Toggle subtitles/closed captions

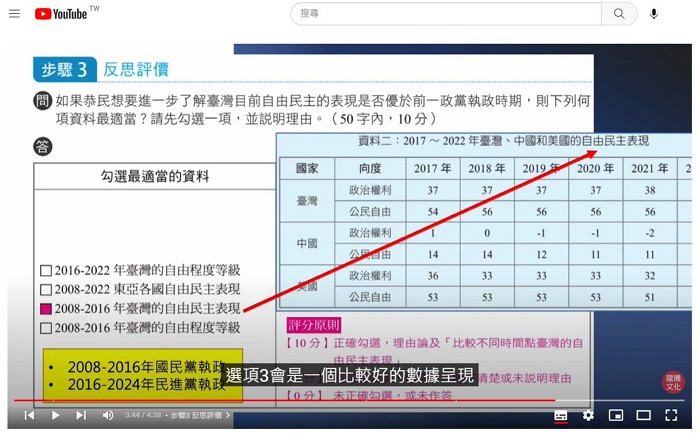coord(560,415)
